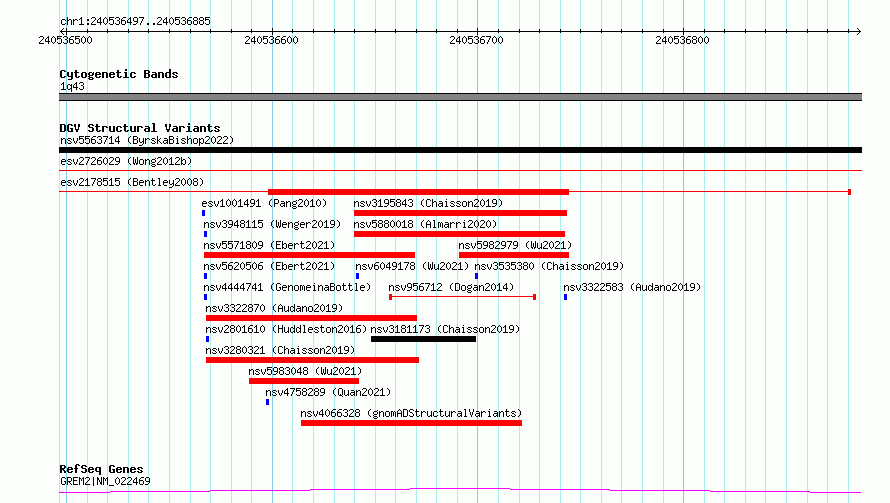The height and width of the screenshot is (503, 890).
Task: Click red bar under nsv5983048 (Wu2021)
Action: point(304,382)
